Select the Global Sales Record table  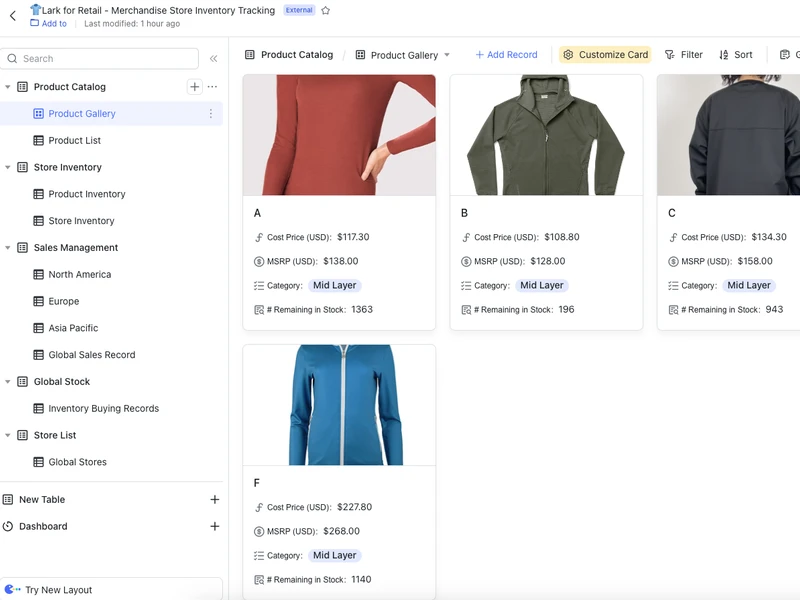[91, 355]
